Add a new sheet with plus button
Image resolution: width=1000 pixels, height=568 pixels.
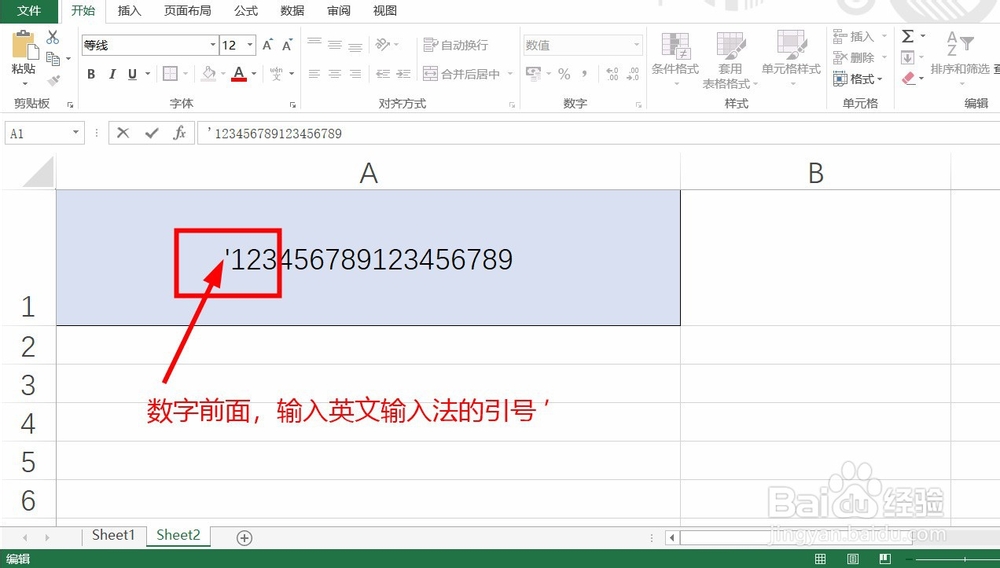point(244,538)
